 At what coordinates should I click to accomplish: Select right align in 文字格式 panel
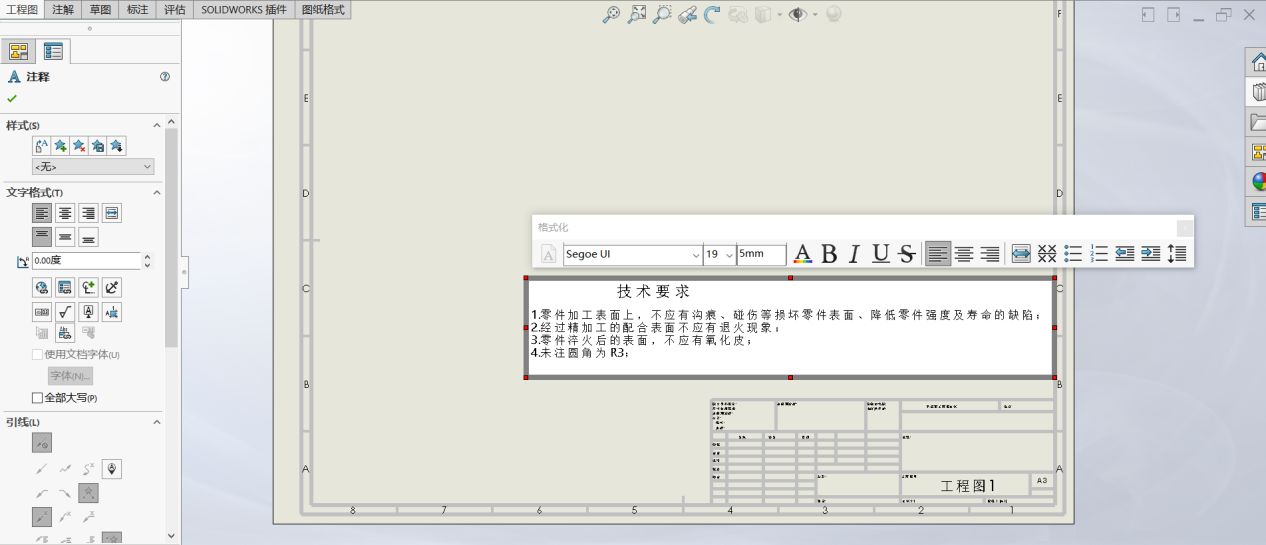pyautogui.click(x=89, y=213)
